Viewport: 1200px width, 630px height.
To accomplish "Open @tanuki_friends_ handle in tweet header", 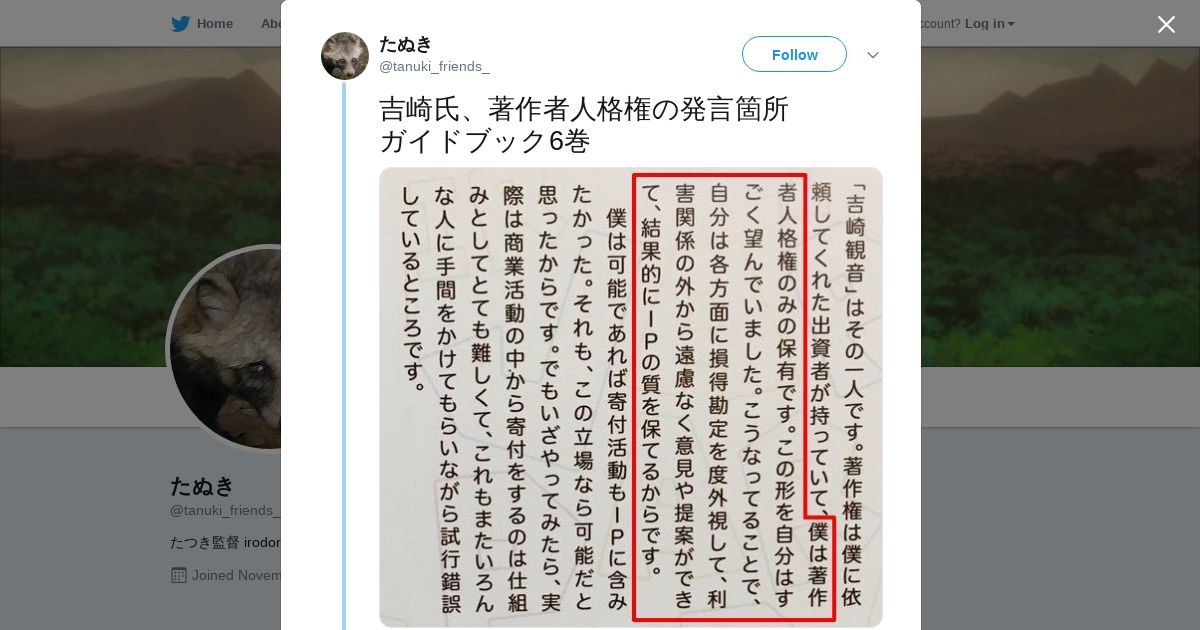I will (434, 67).
